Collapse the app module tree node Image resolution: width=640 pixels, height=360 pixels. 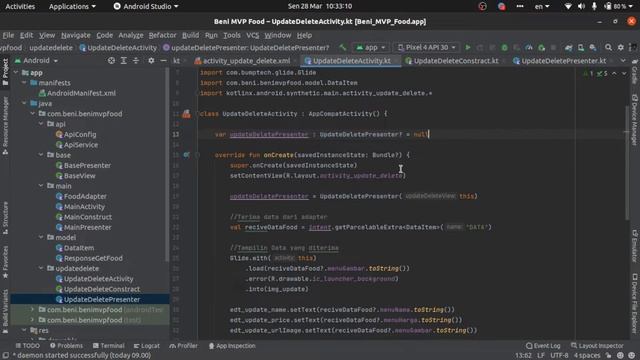[16, 73]
